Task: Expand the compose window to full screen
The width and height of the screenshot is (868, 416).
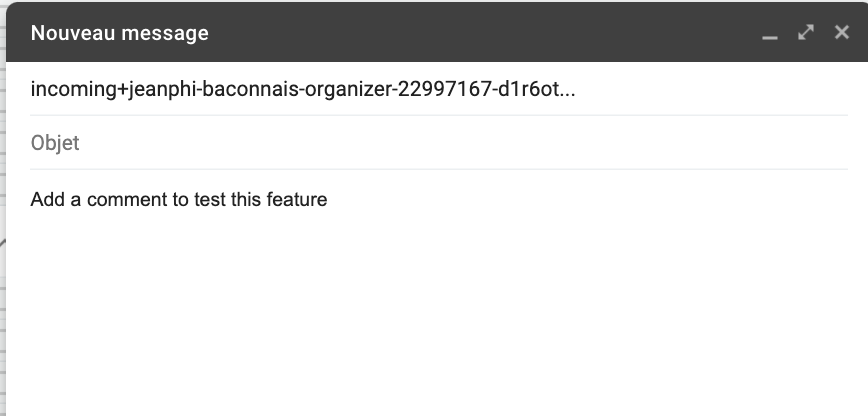Action: click(806, 33)
